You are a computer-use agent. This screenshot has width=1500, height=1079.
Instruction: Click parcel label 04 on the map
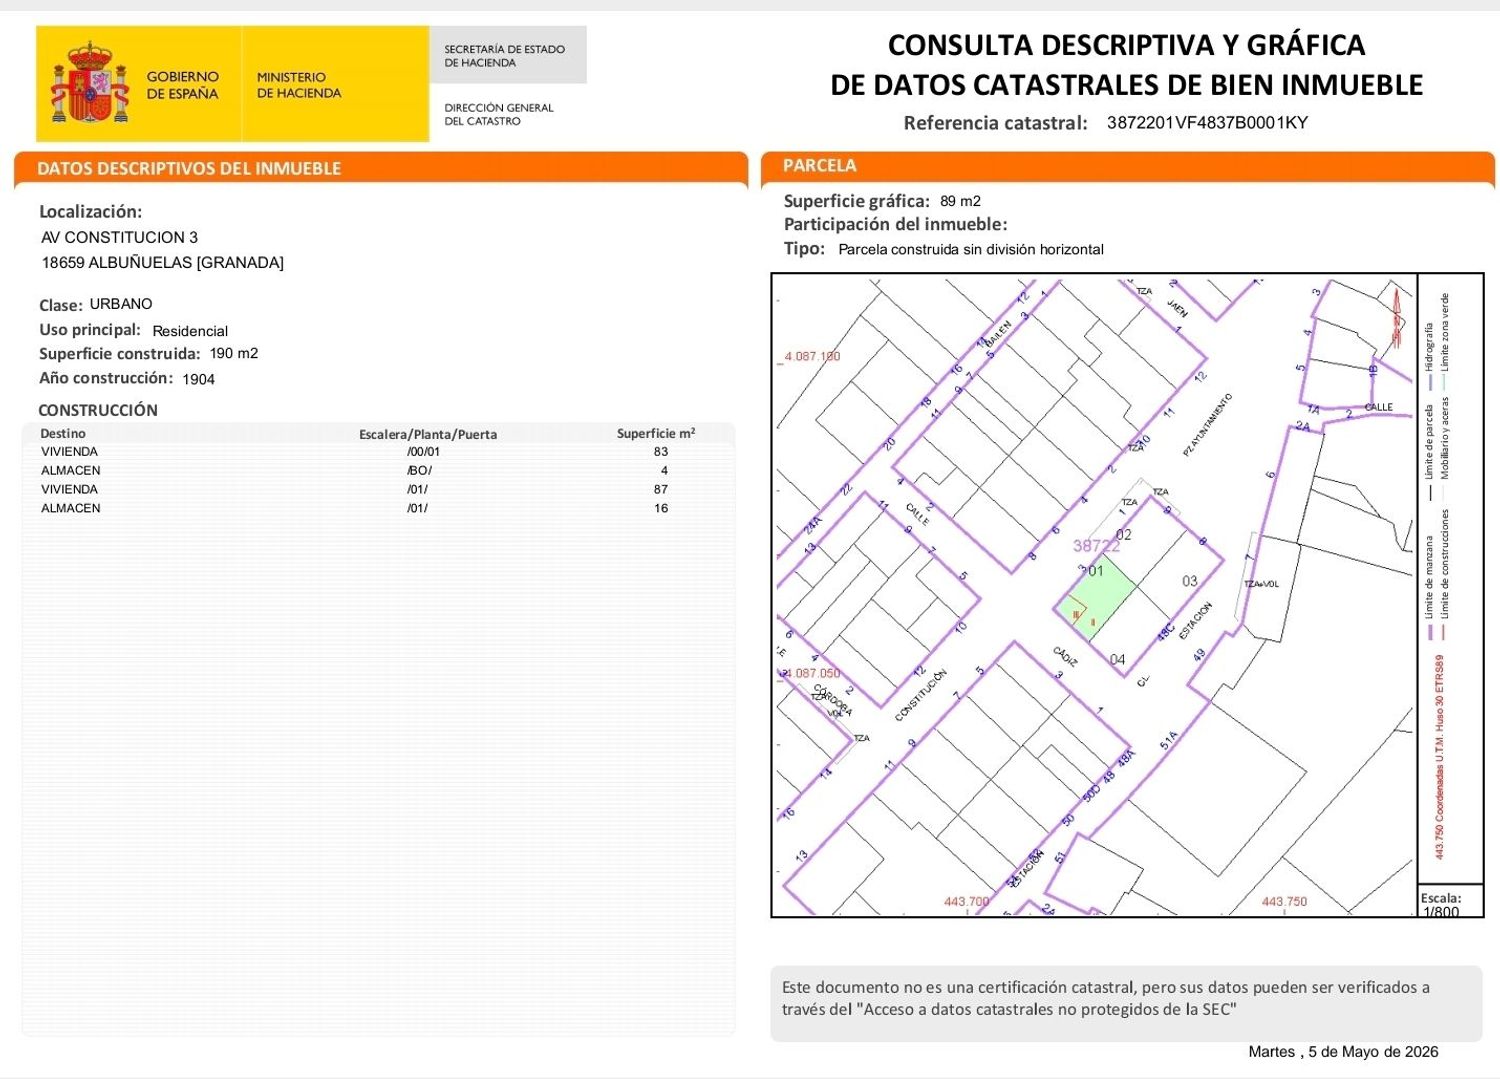pos(1118,660)
